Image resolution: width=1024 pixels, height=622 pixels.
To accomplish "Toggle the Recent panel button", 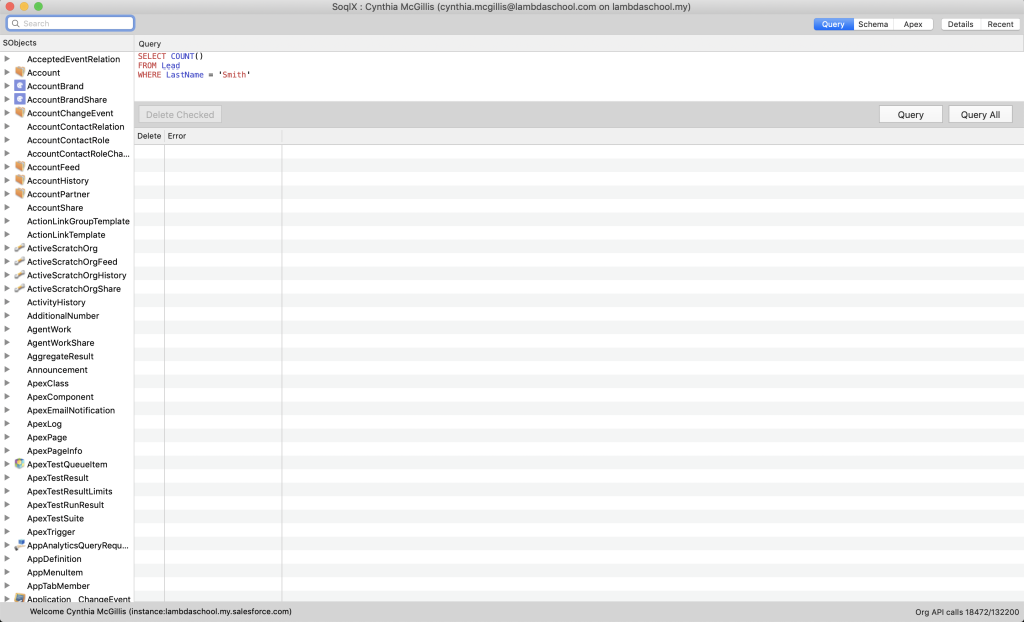I will (x=1000, y=24).
